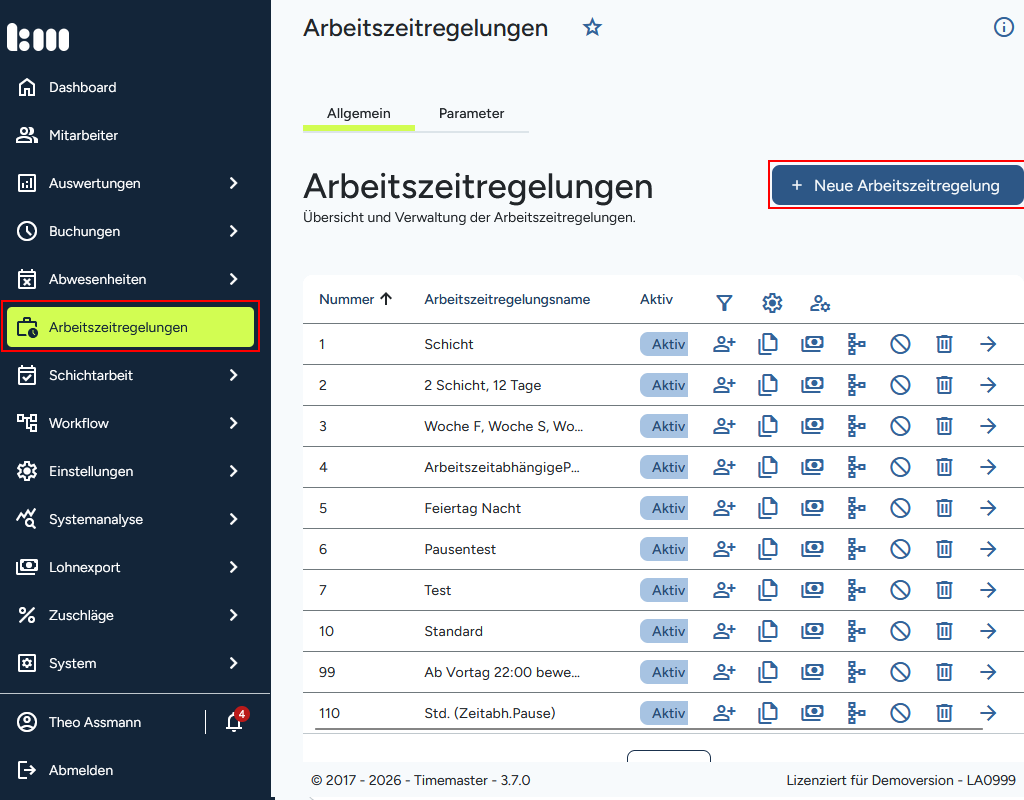Open hierarchy icon for row 4 ArbeitszeitabhängigeP
This screenshot has height=800, width=1024.
point(856,466)
